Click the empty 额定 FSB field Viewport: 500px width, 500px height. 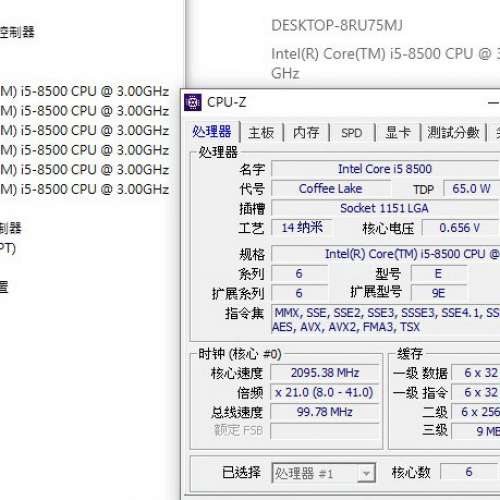click(325, 431)
